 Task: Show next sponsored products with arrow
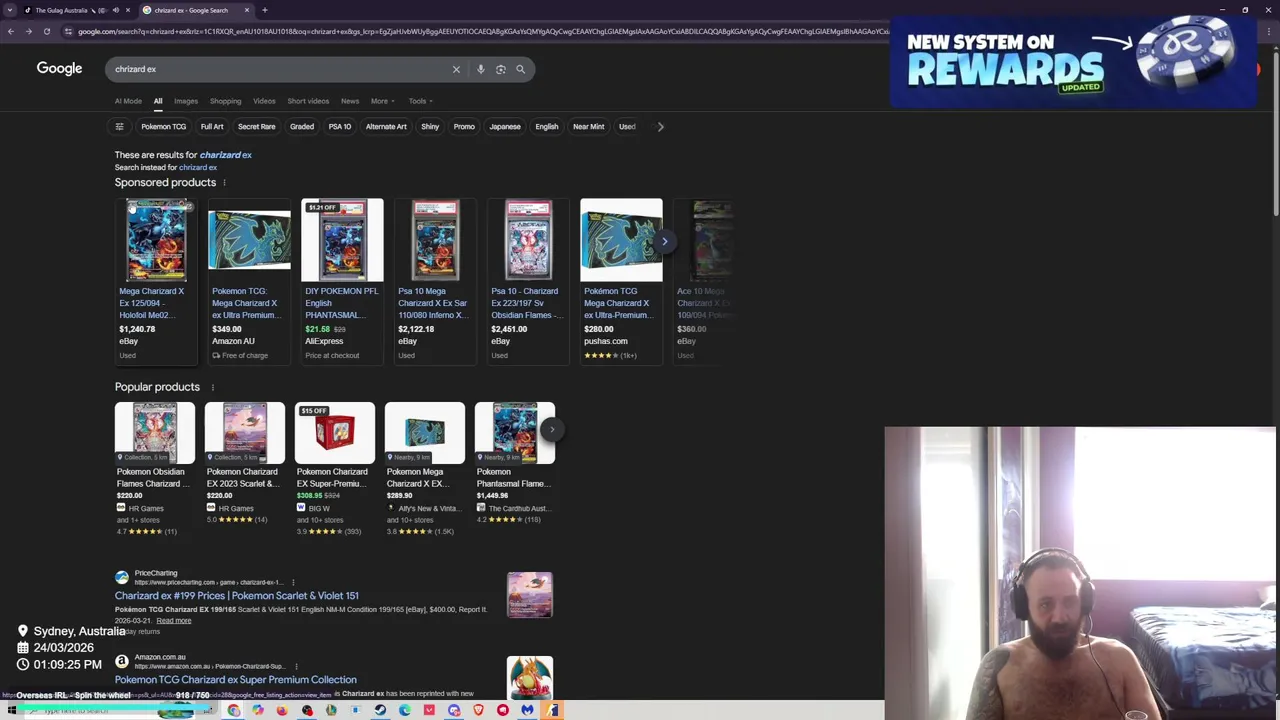(664, 241)
